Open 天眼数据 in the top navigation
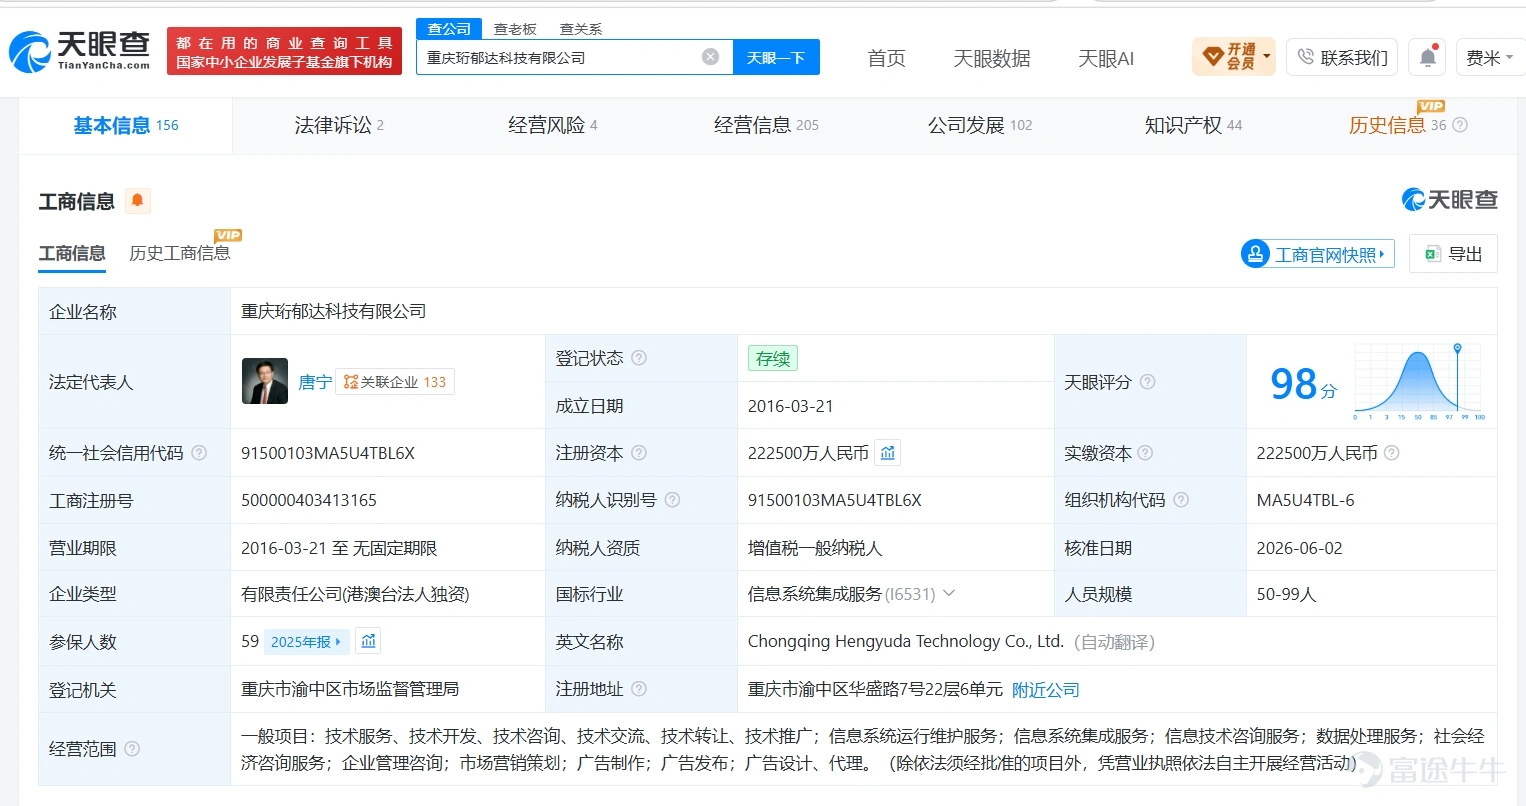The width and height of the screenshot is (1526, 806). coord(992,58)
